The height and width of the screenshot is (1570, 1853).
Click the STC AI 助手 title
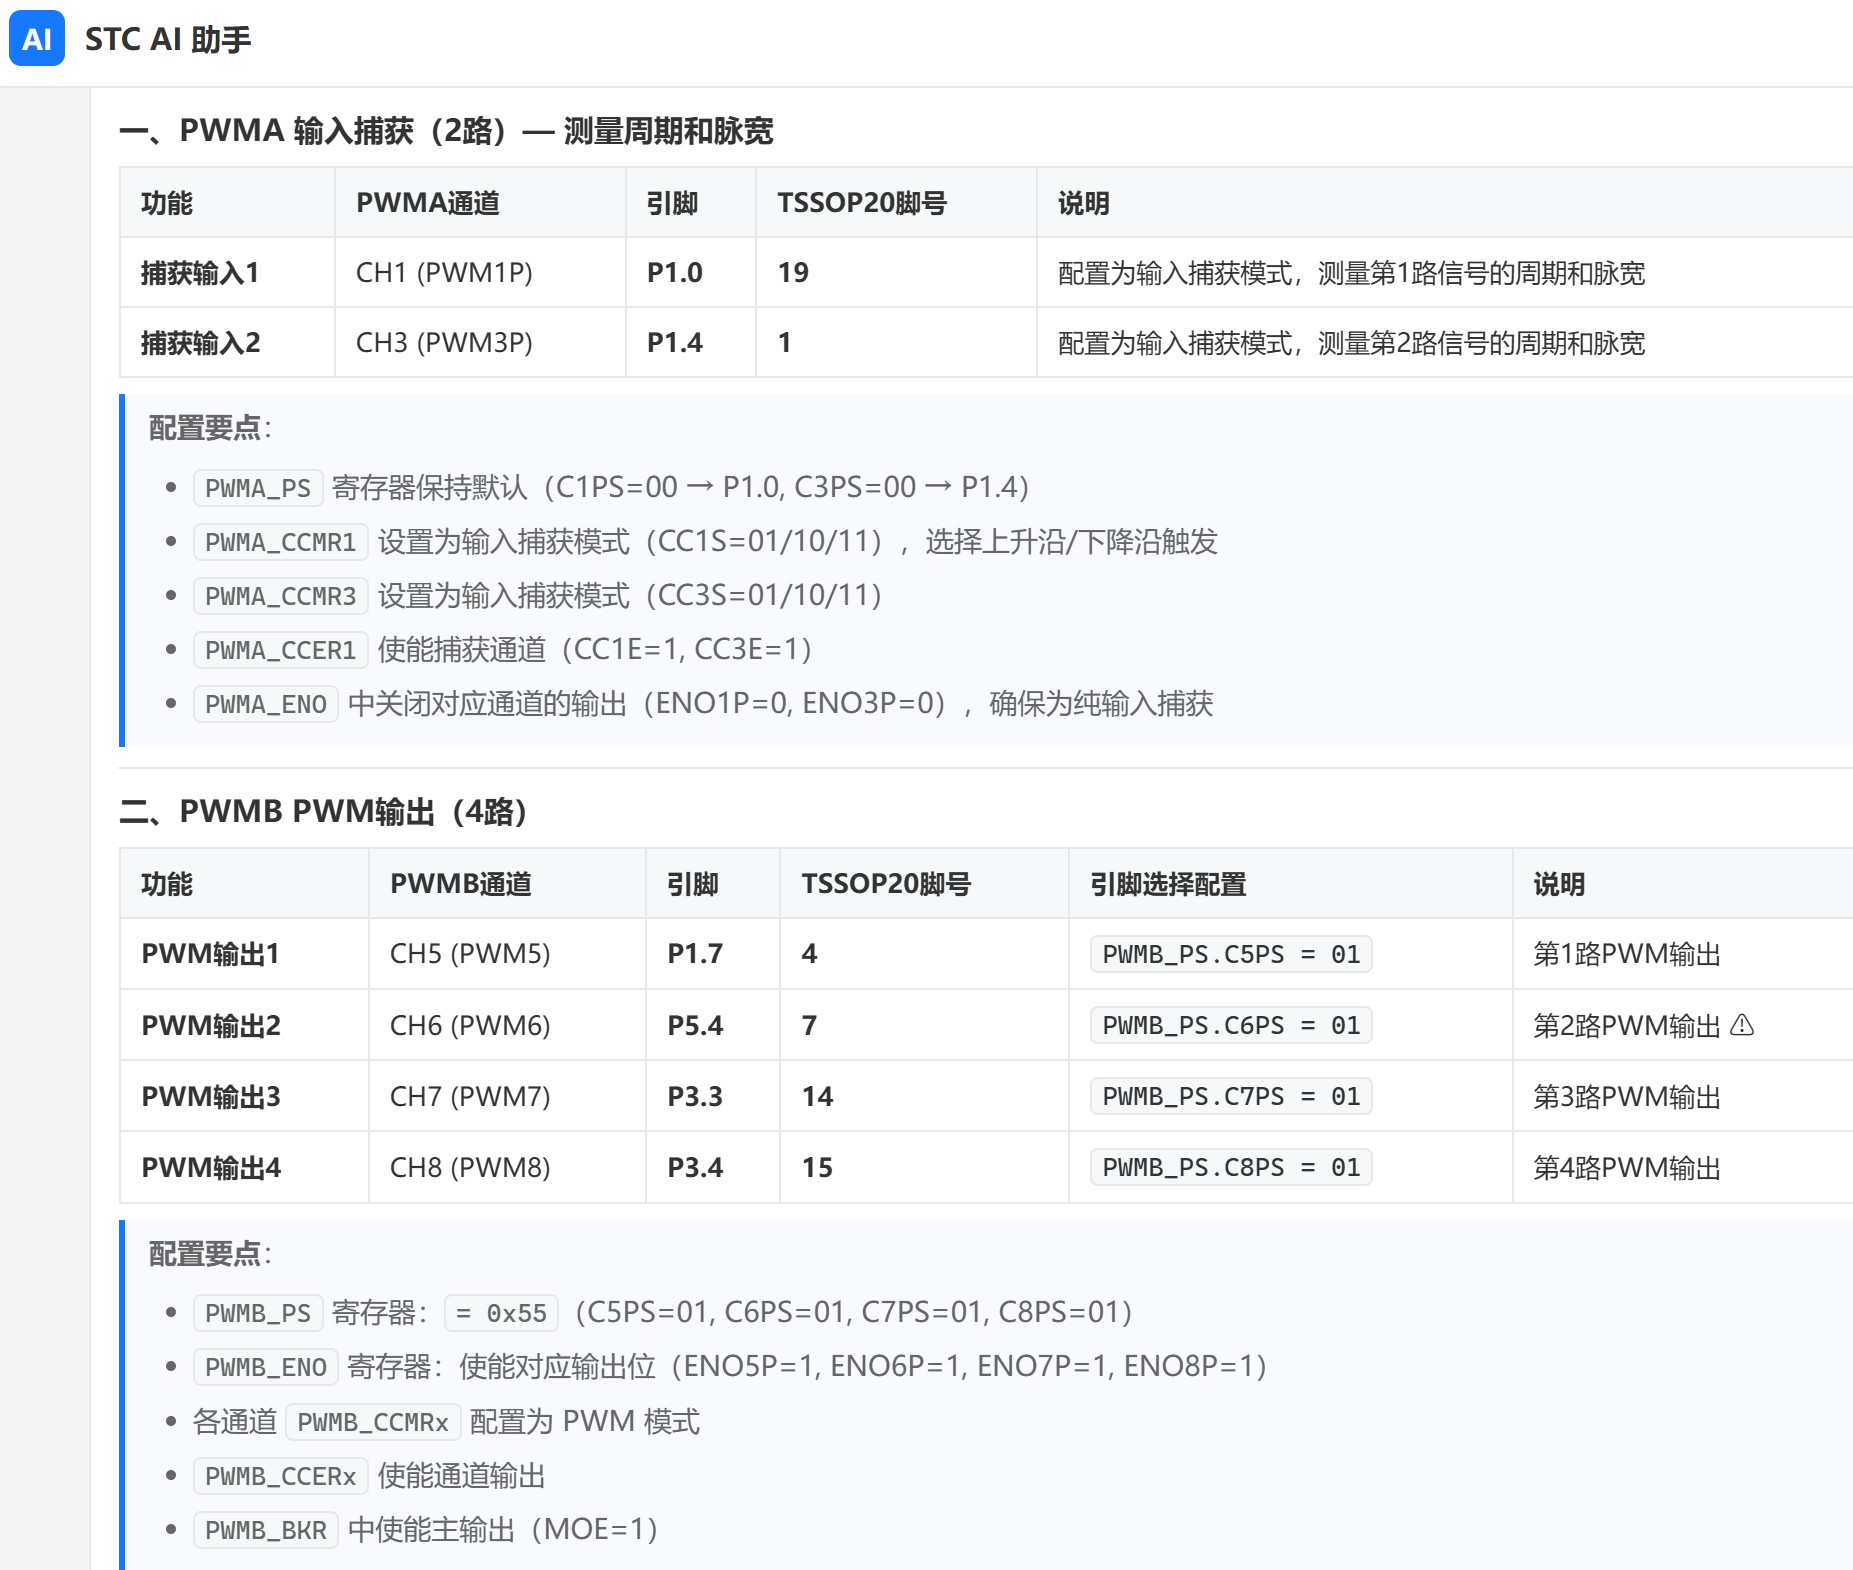coord(168,39)
